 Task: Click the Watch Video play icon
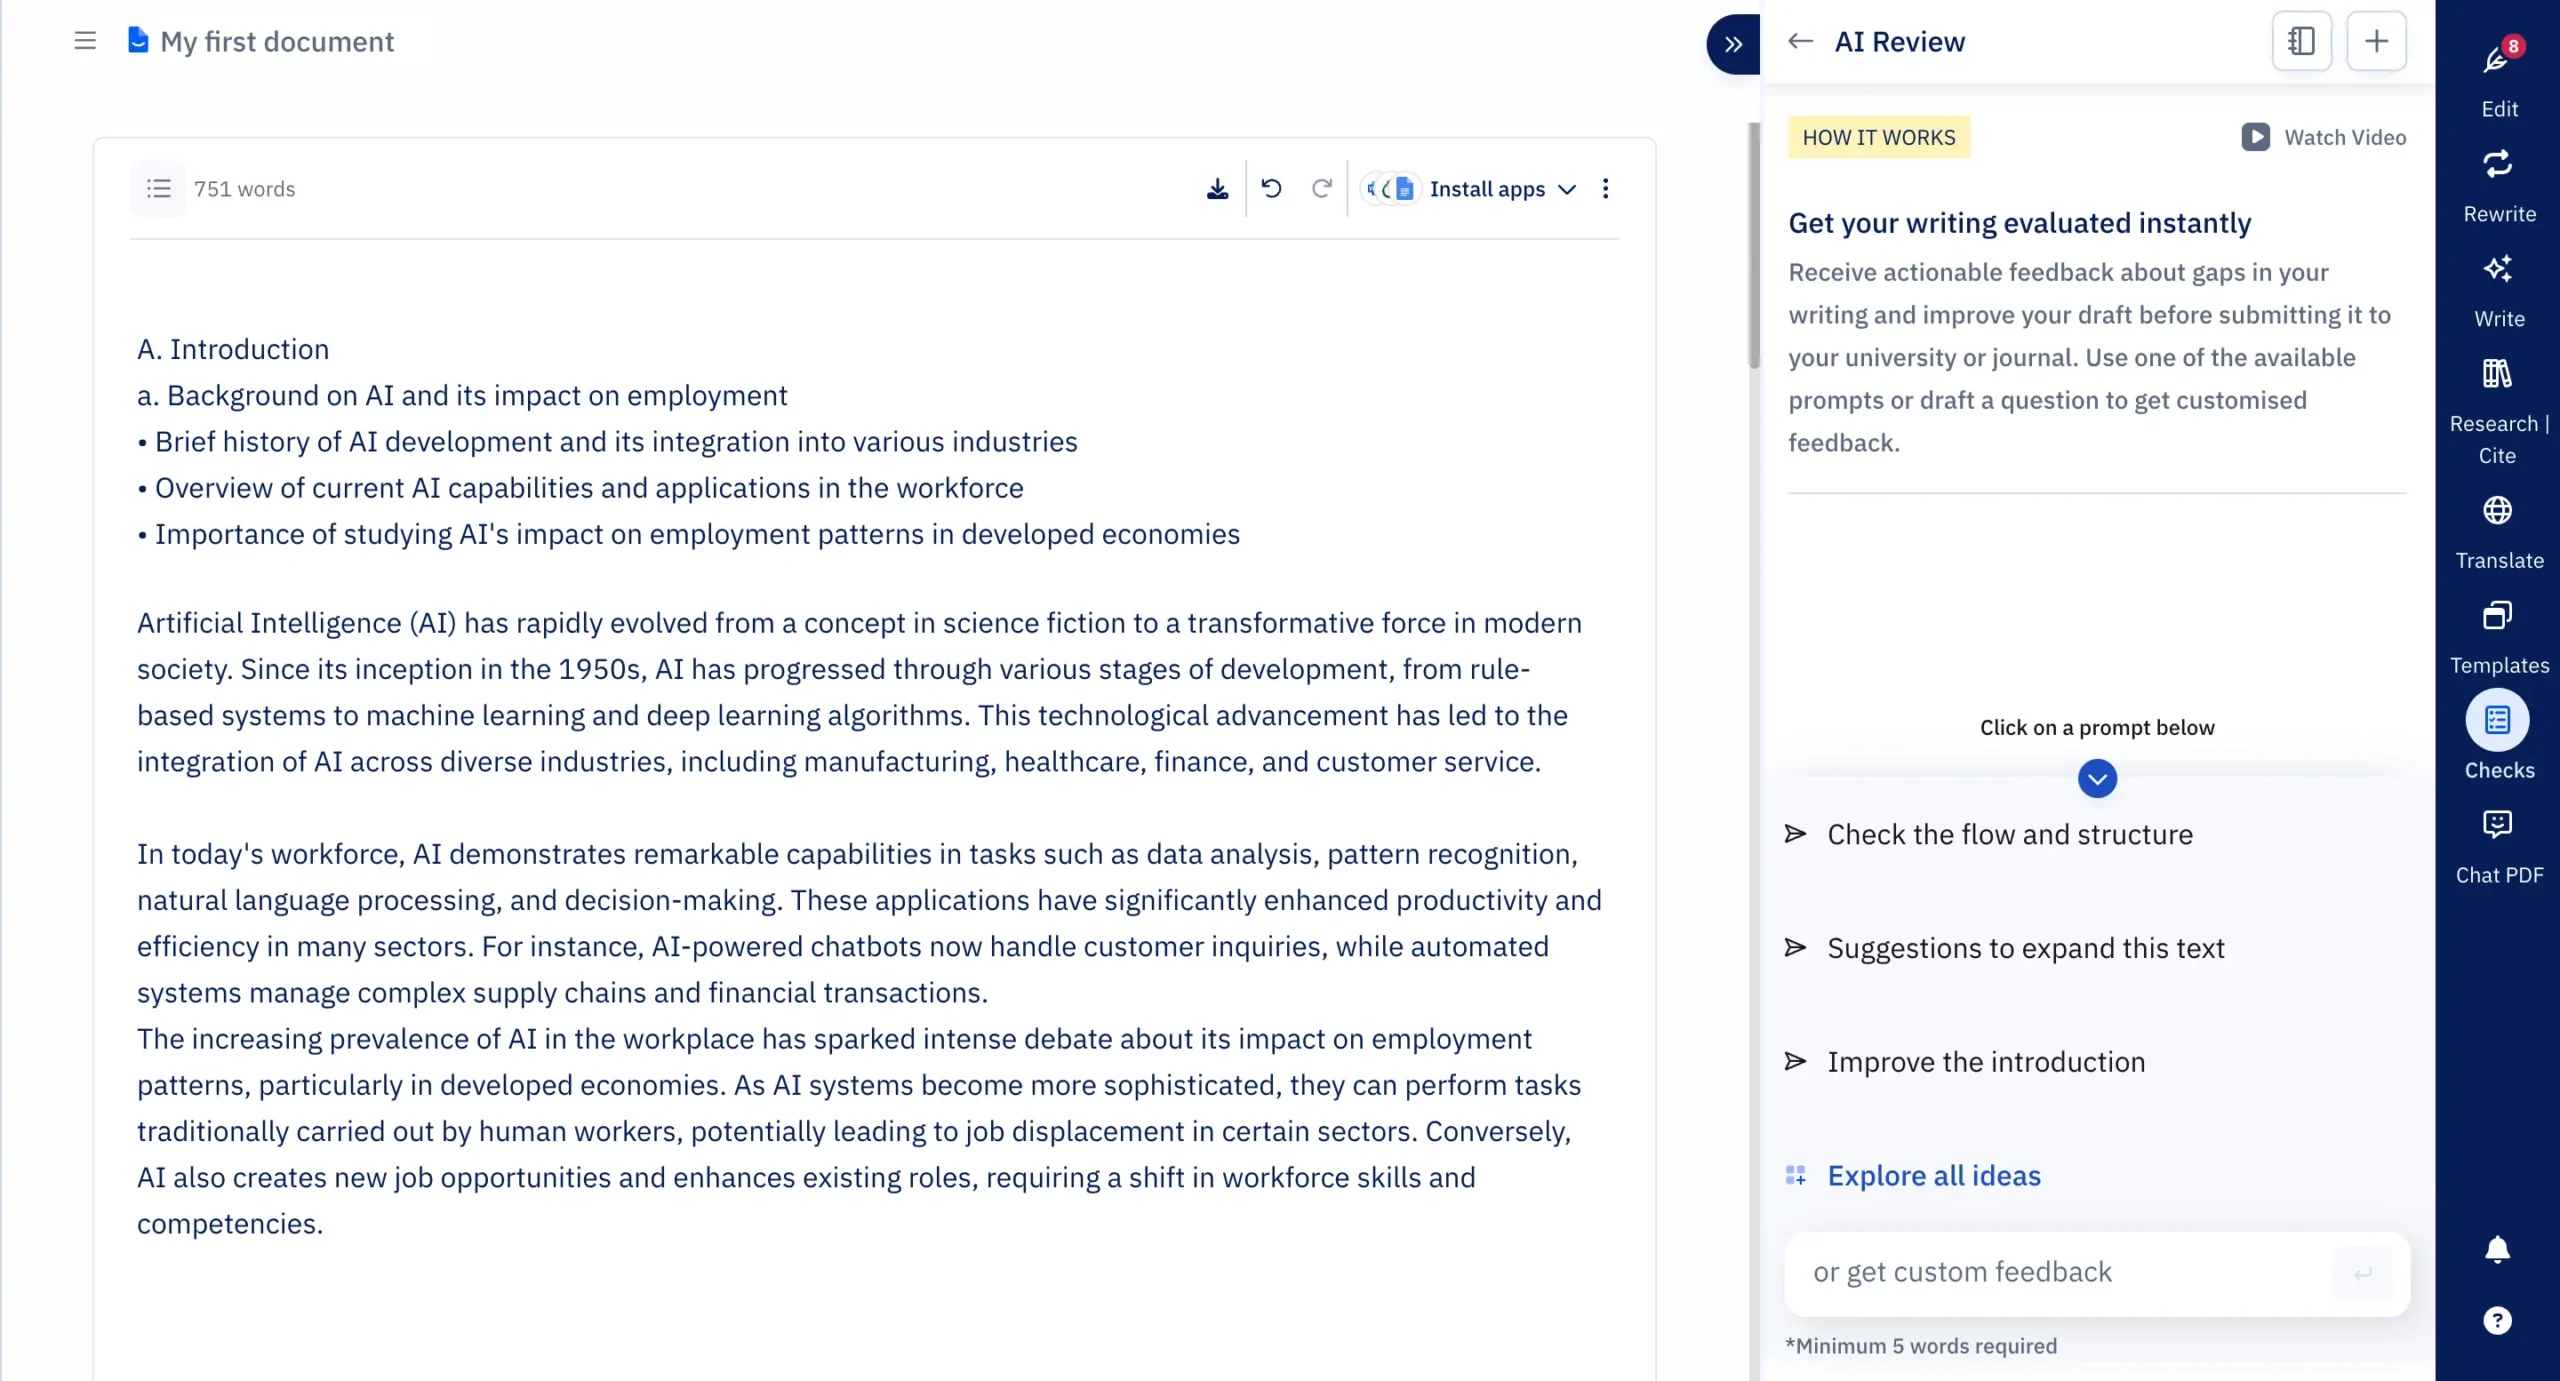pyautogui.click(x=2255, y=137)
